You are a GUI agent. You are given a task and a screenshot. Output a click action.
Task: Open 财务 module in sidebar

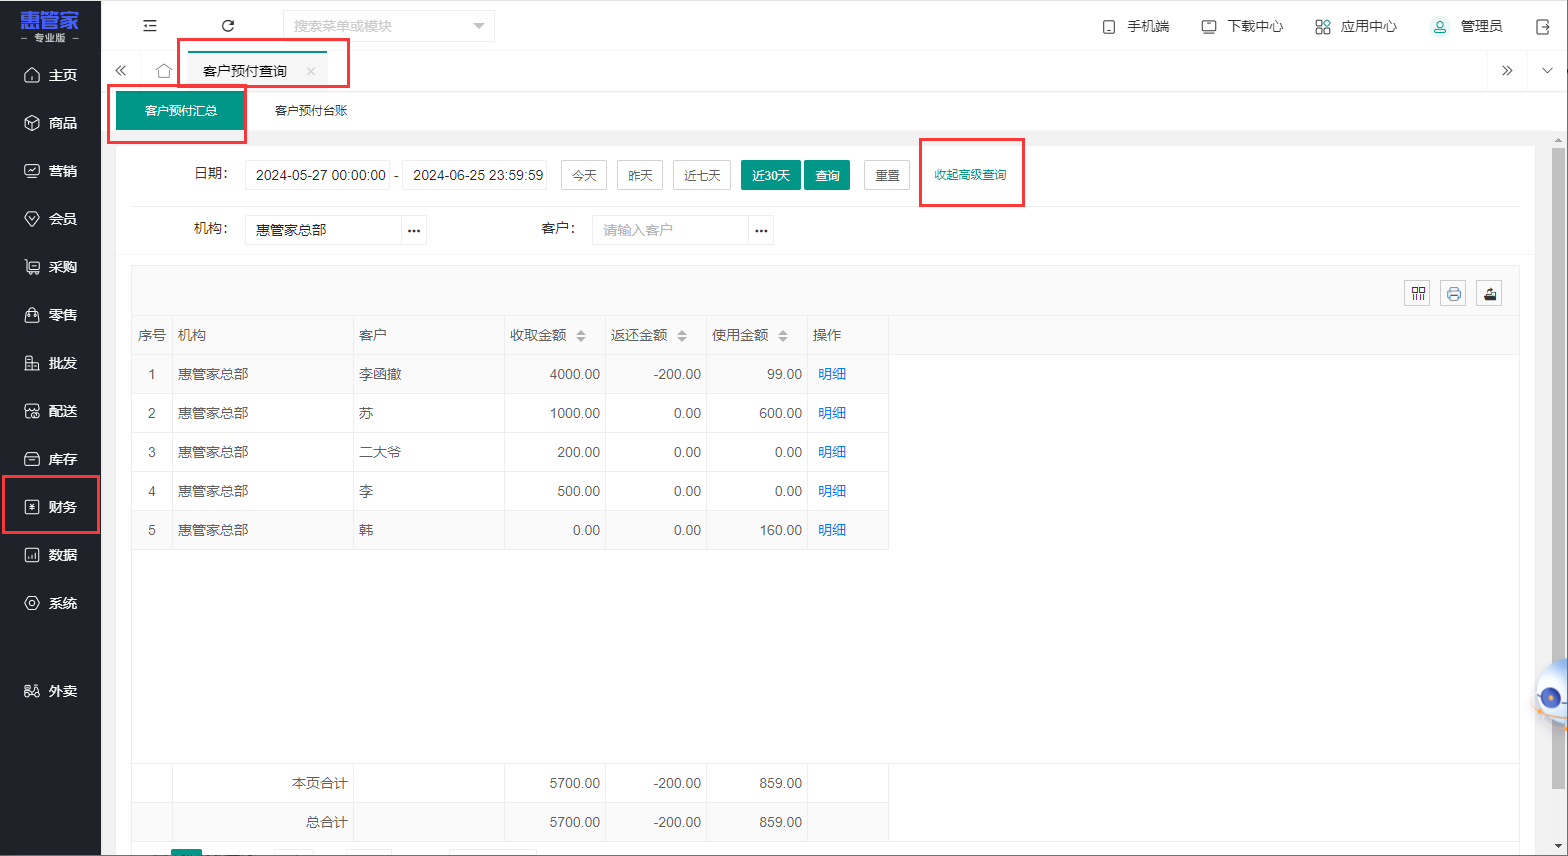coord(50,507)
